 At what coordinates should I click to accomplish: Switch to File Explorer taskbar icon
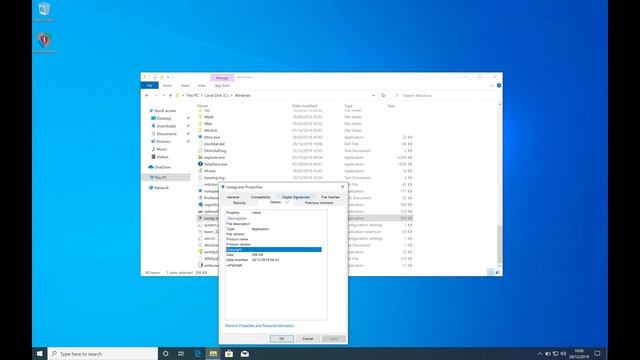(213, 353)
